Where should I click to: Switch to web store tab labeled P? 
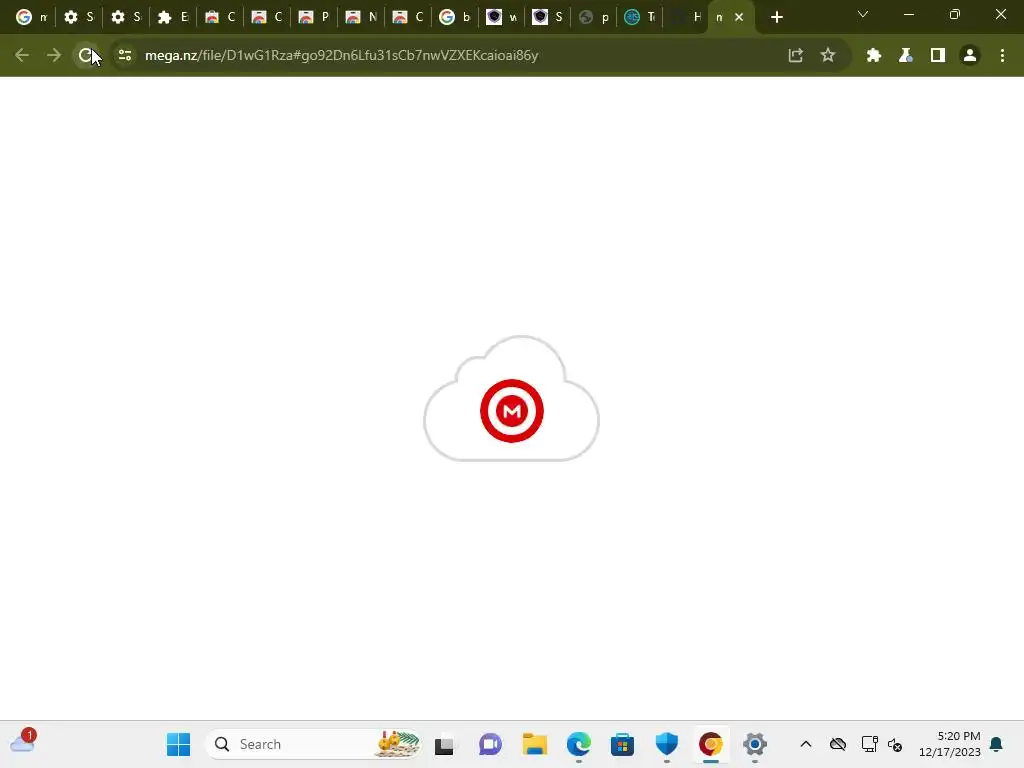point(313,18)
